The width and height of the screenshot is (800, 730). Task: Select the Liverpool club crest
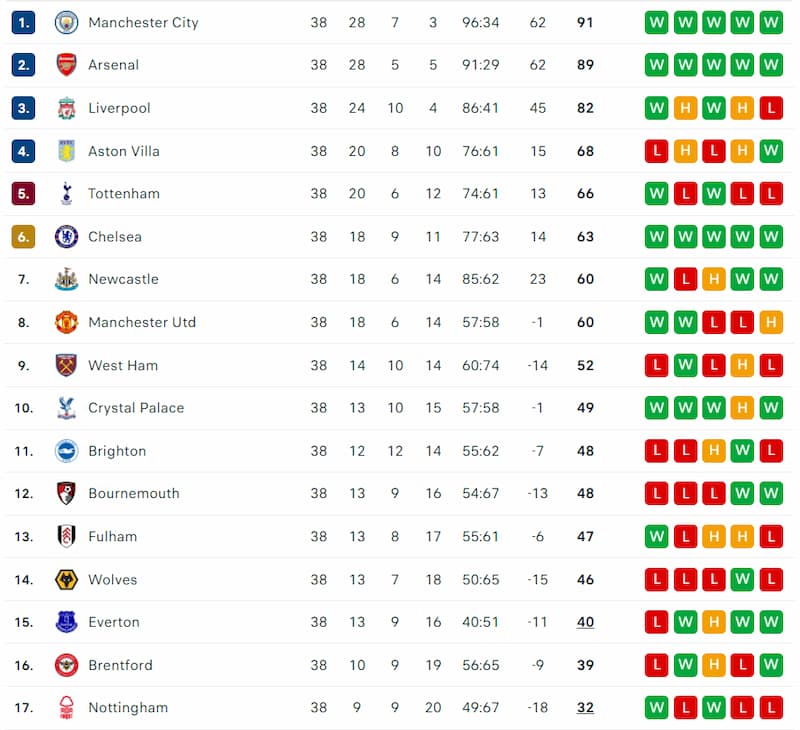tap(66, 108)
